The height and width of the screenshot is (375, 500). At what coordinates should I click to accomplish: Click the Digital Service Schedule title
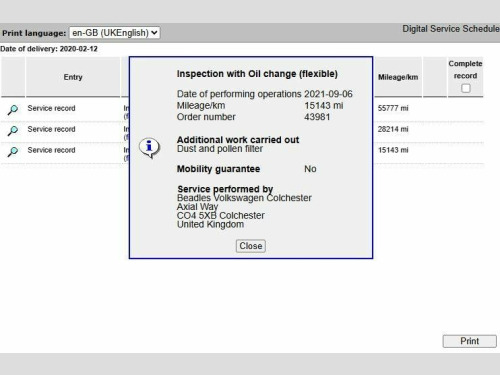(x=451, y=29)
